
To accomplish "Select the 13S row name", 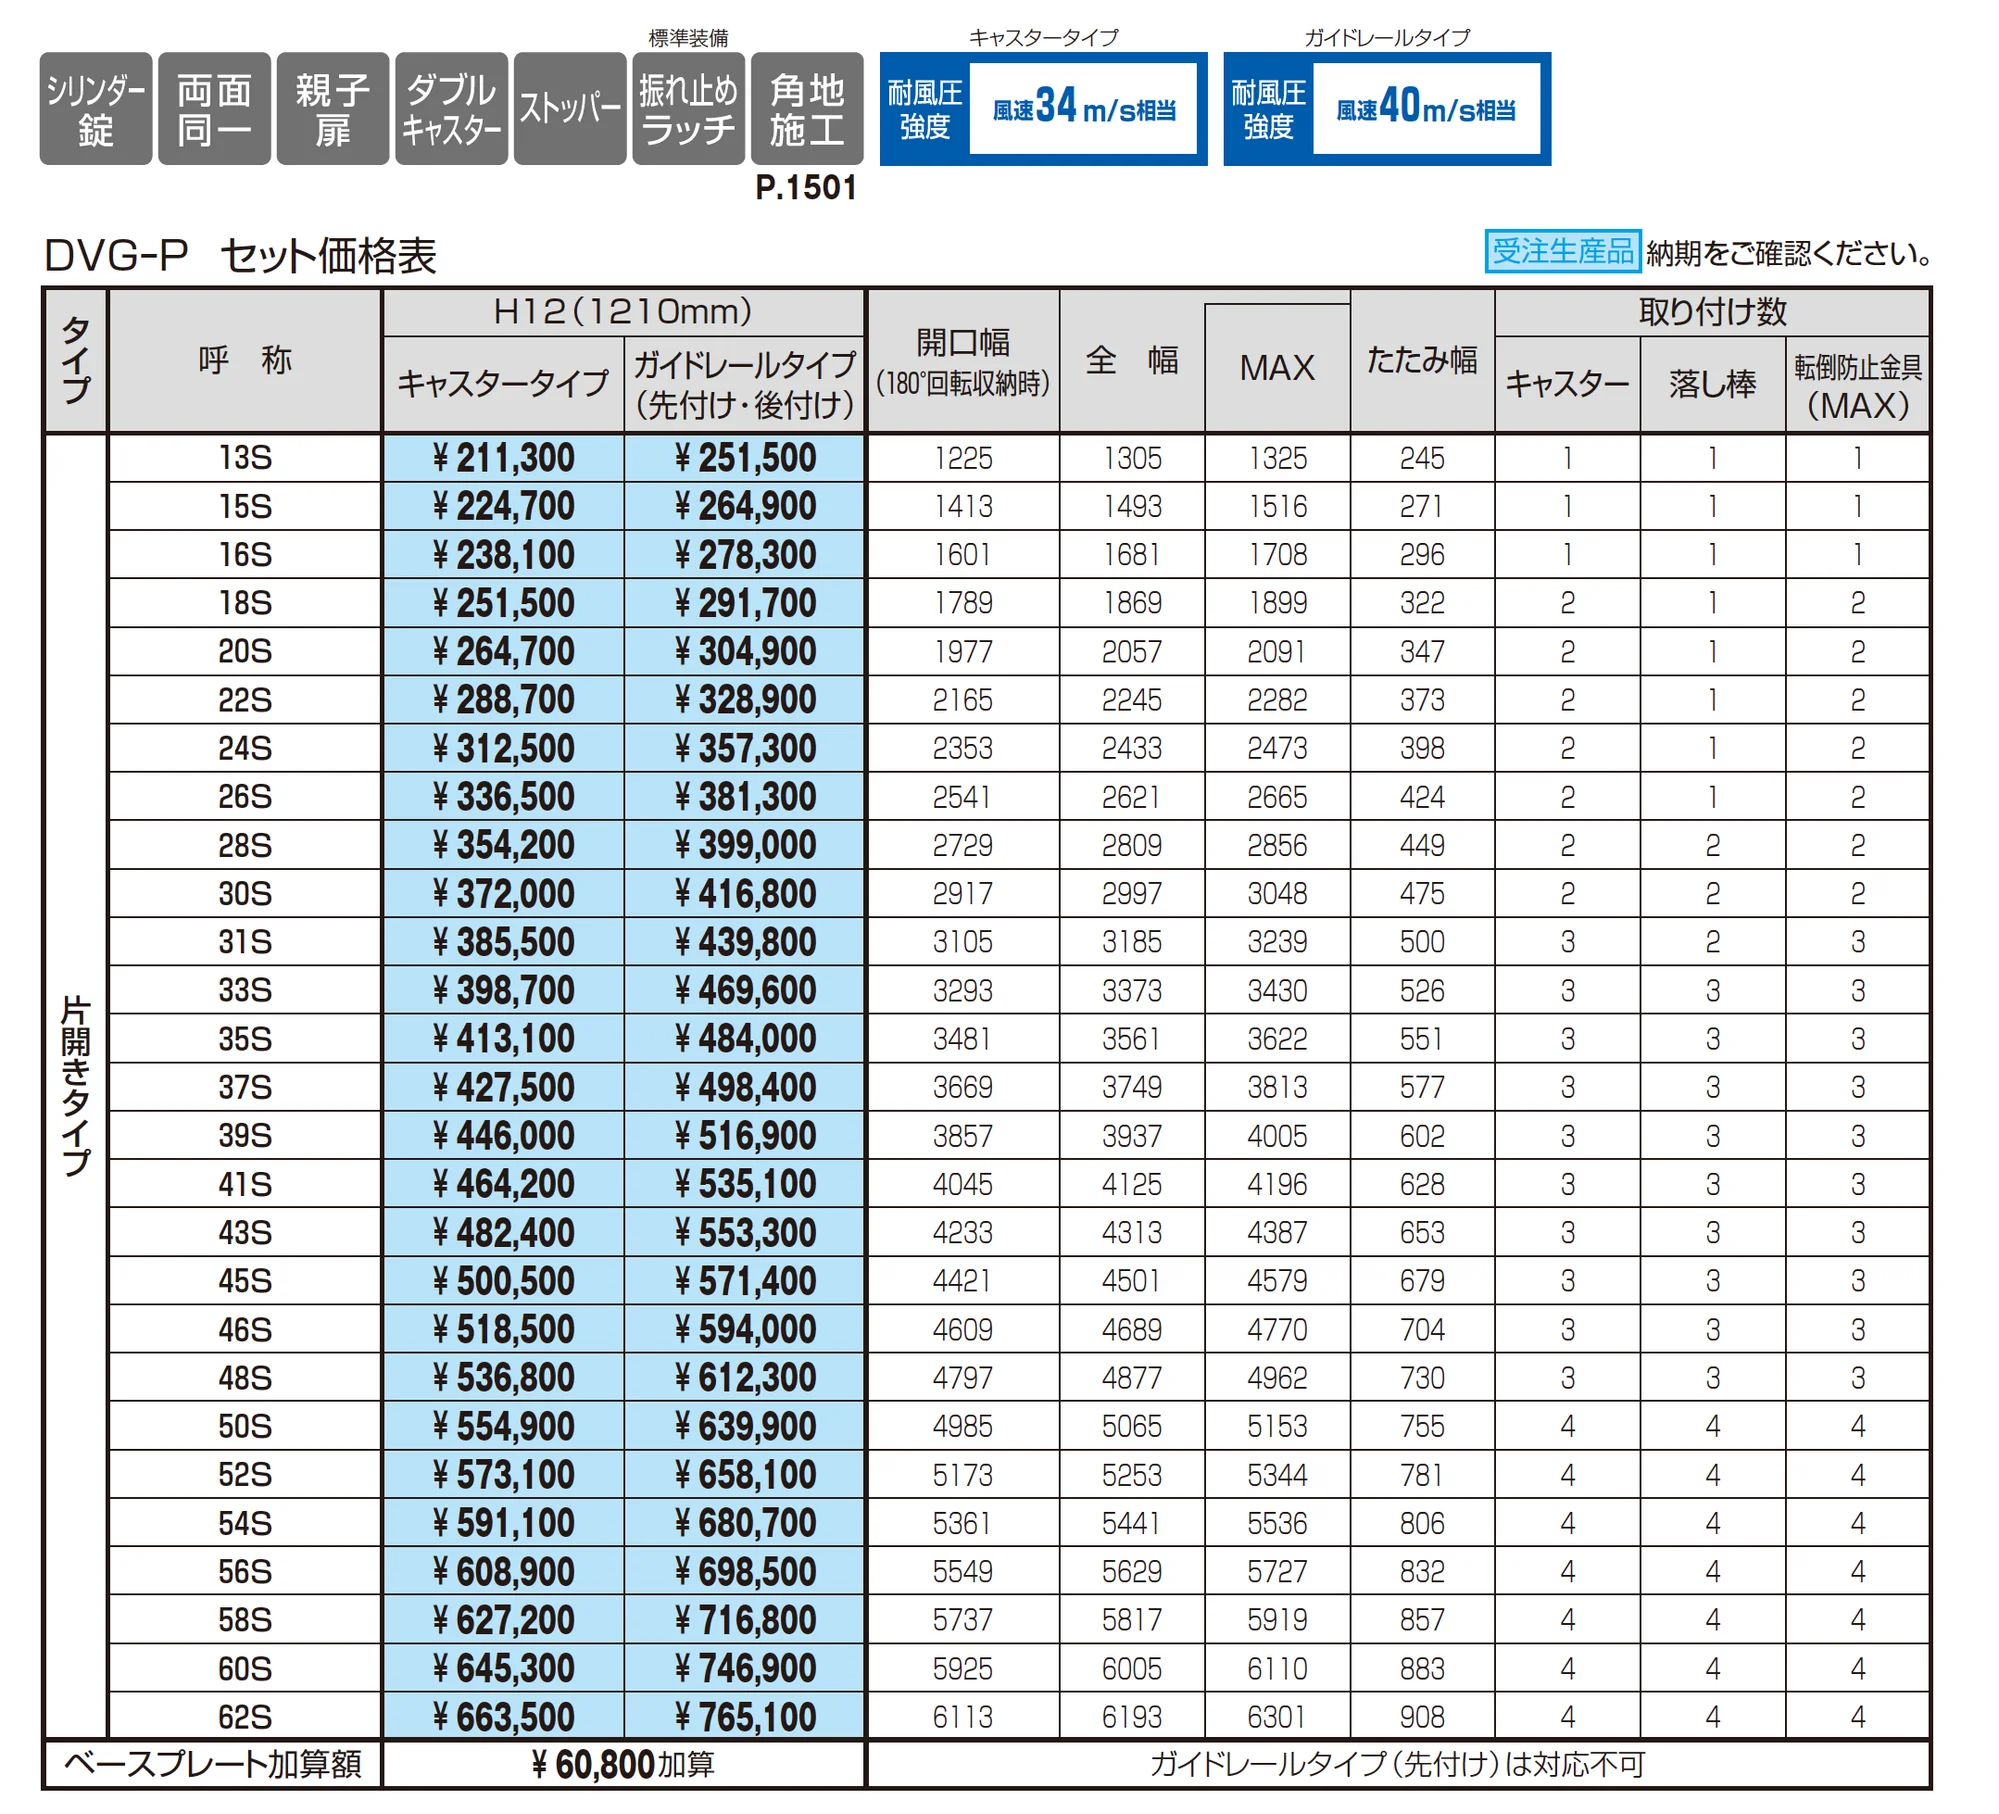I will tap(245, 458).
